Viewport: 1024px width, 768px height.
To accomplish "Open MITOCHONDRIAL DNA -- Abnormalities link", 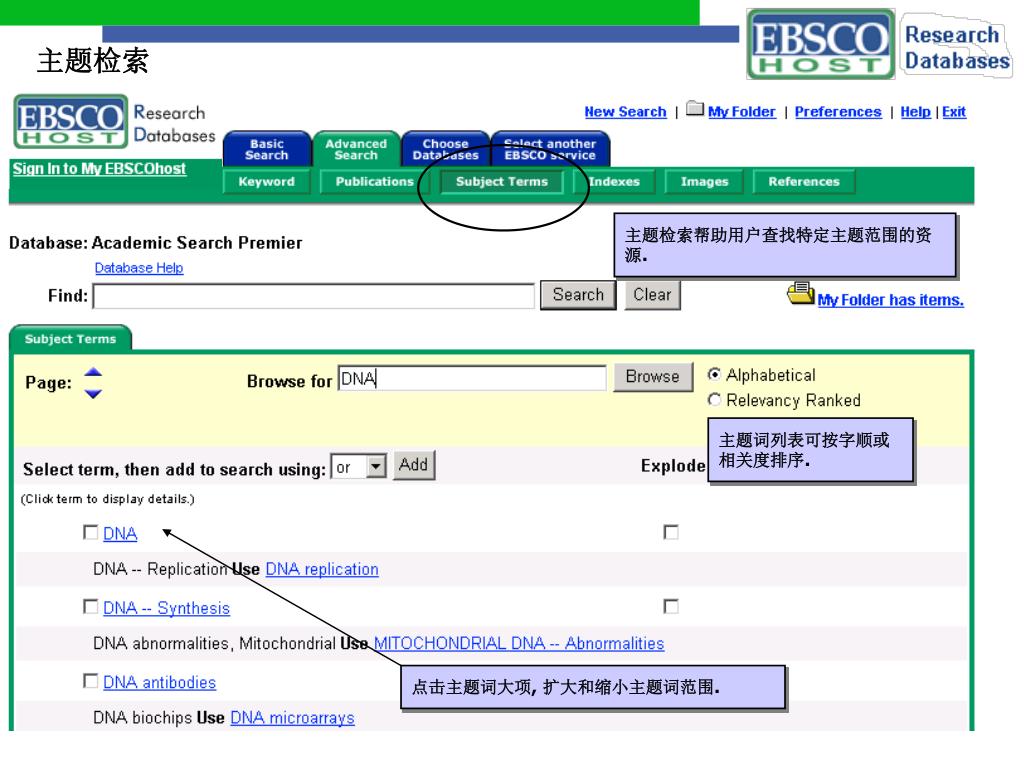I will click(519, 643).
